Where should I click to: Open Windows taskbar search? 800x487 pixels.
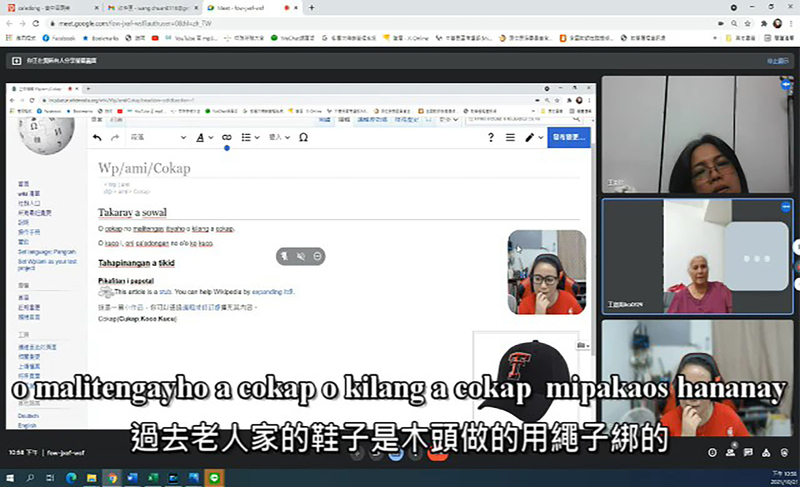[30, 478]
